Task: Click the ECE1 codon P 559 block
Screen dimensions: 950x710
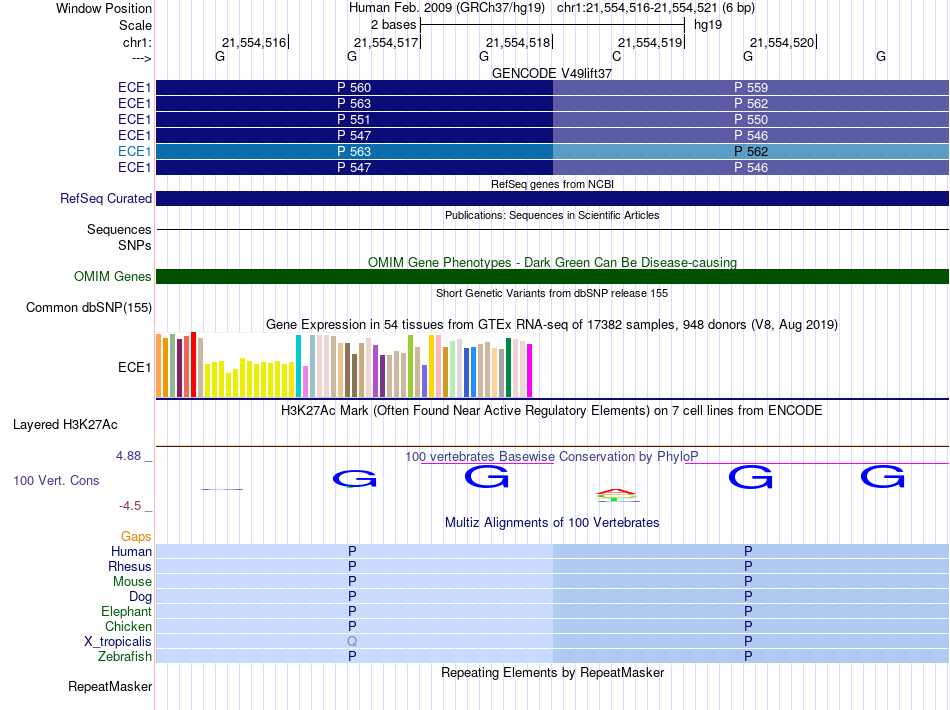Action: click(x=751, y=88)
